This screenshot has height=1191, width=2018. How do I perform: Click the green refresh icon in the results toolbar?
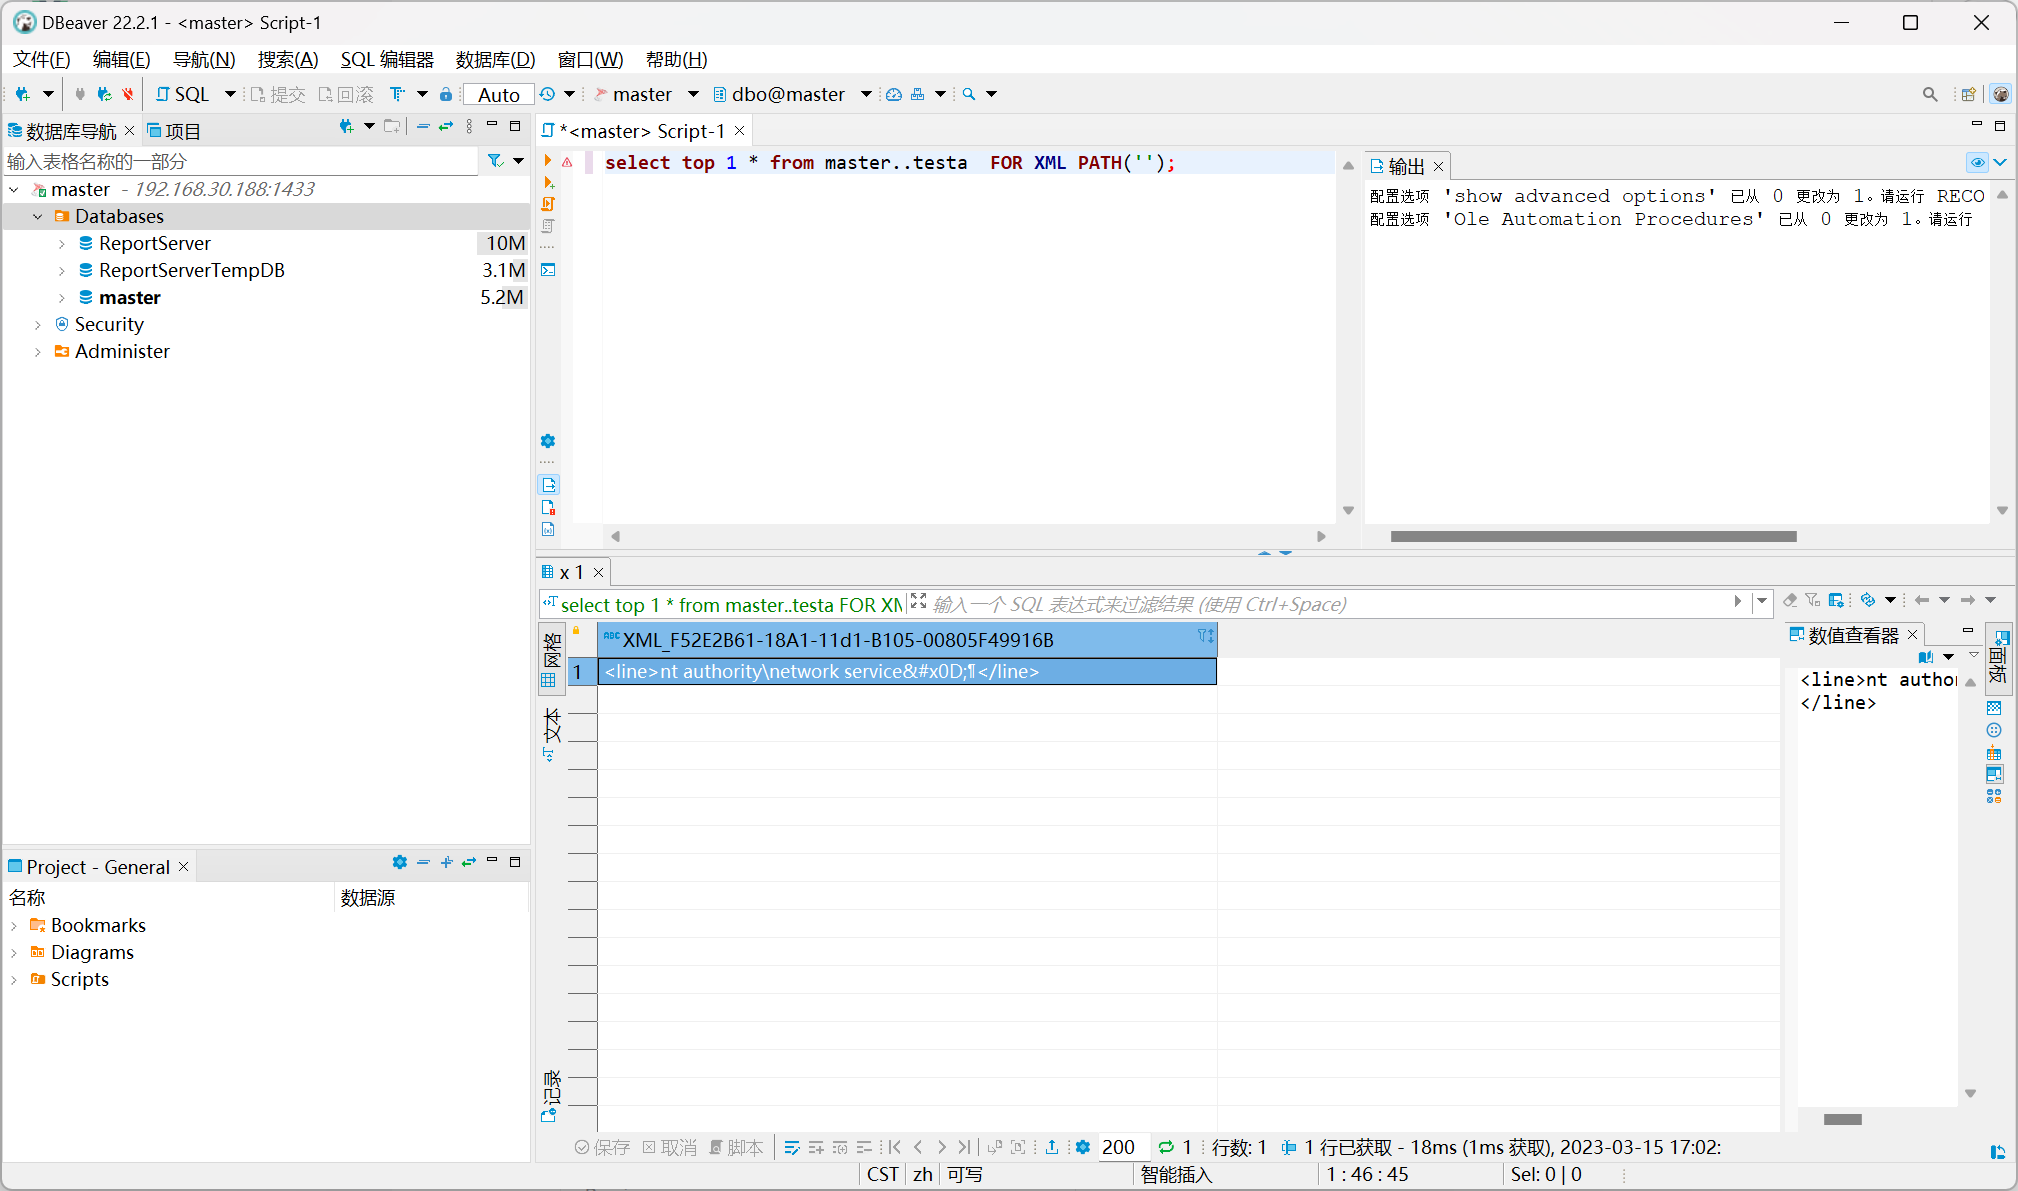click(1166, 1147)
